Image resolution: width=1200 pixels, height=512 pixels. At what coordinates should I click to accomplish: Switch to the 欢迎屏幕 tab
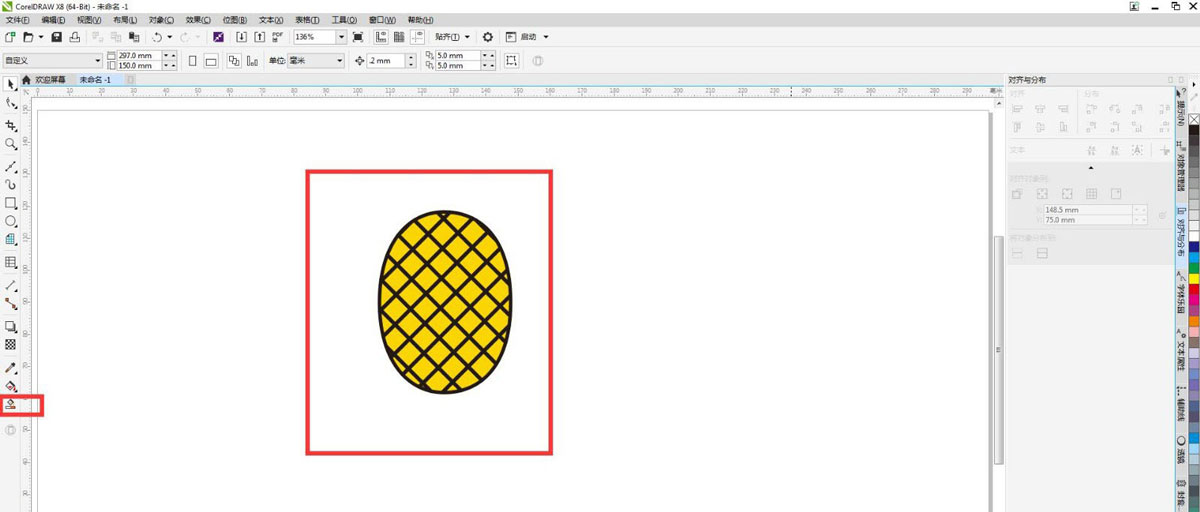(x=49, y=79)
